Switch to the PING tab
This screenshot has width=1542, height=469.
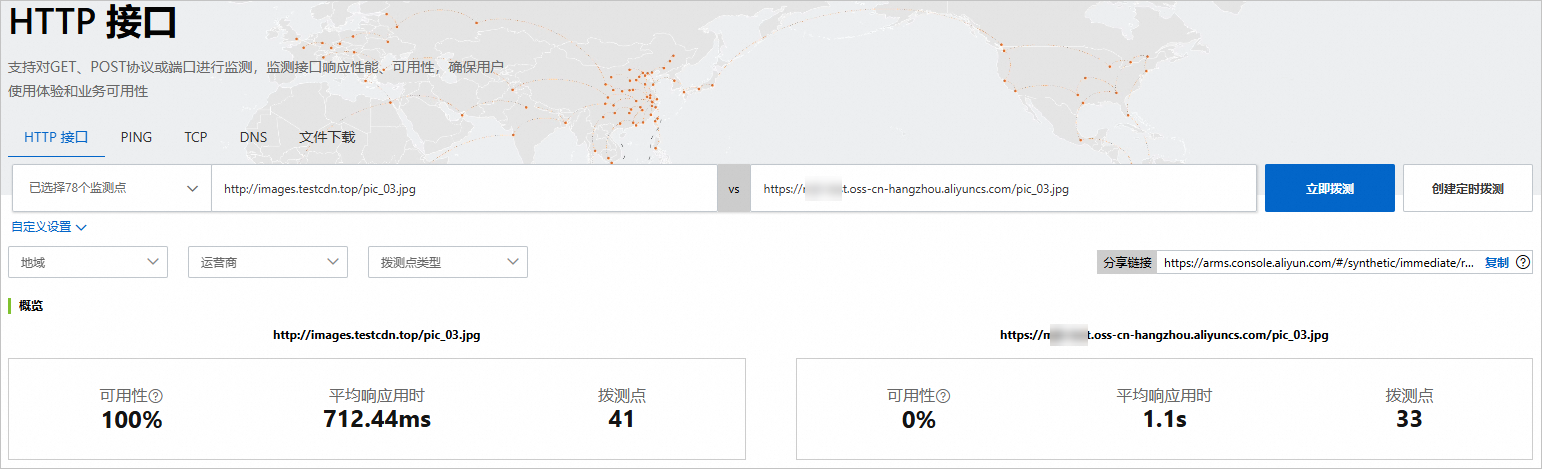pos(136,137)
